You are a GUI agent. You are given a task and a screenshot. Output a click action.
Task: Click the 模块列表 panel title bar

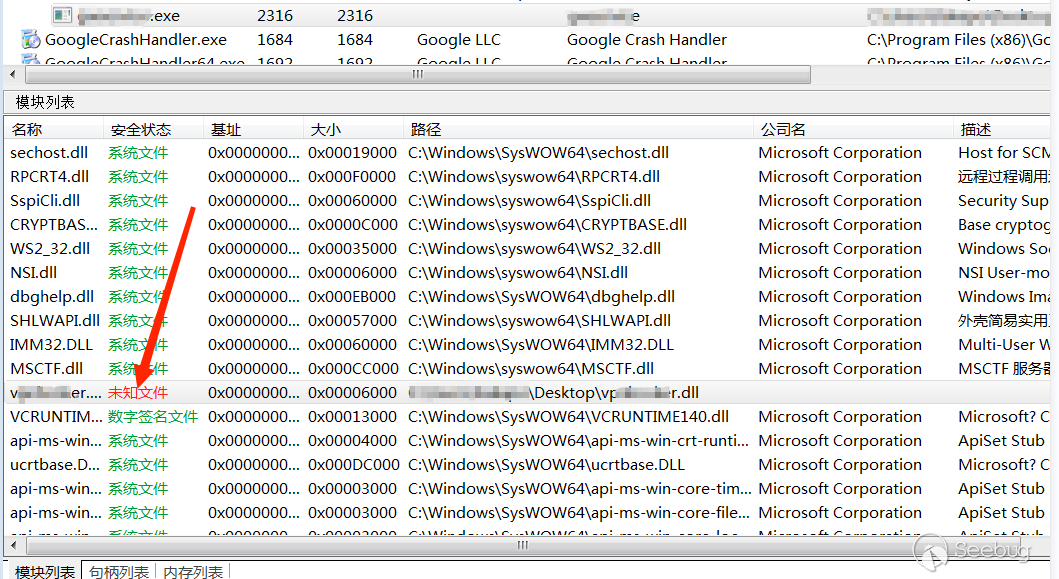click(527, 102)
